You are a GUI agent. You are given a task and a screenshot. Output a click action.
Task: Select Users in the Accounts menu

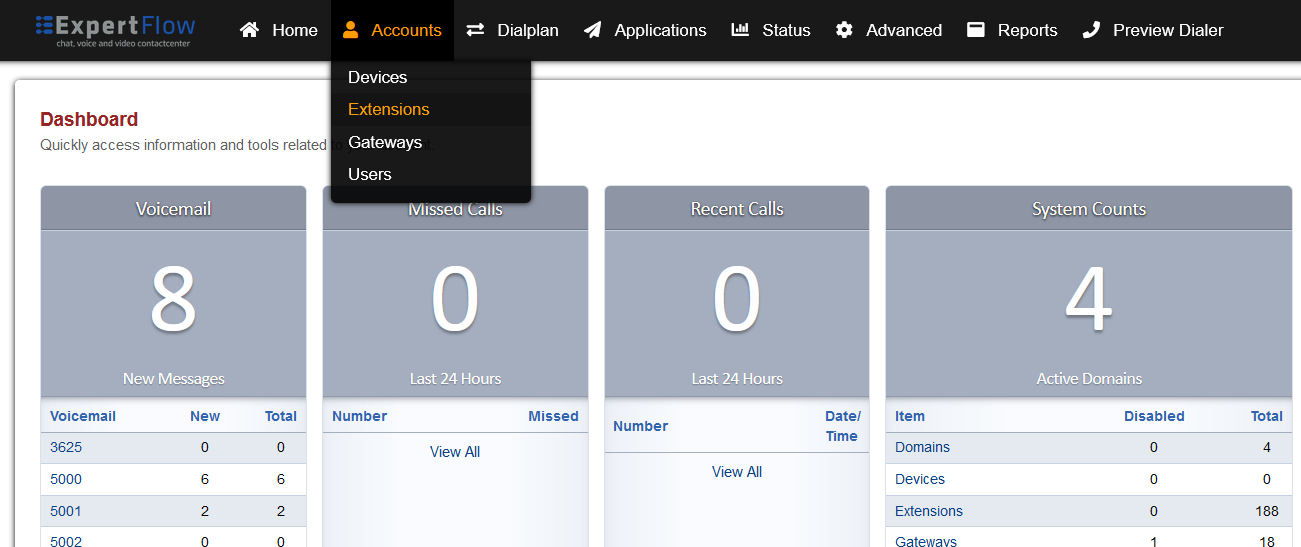pos(369,174)
